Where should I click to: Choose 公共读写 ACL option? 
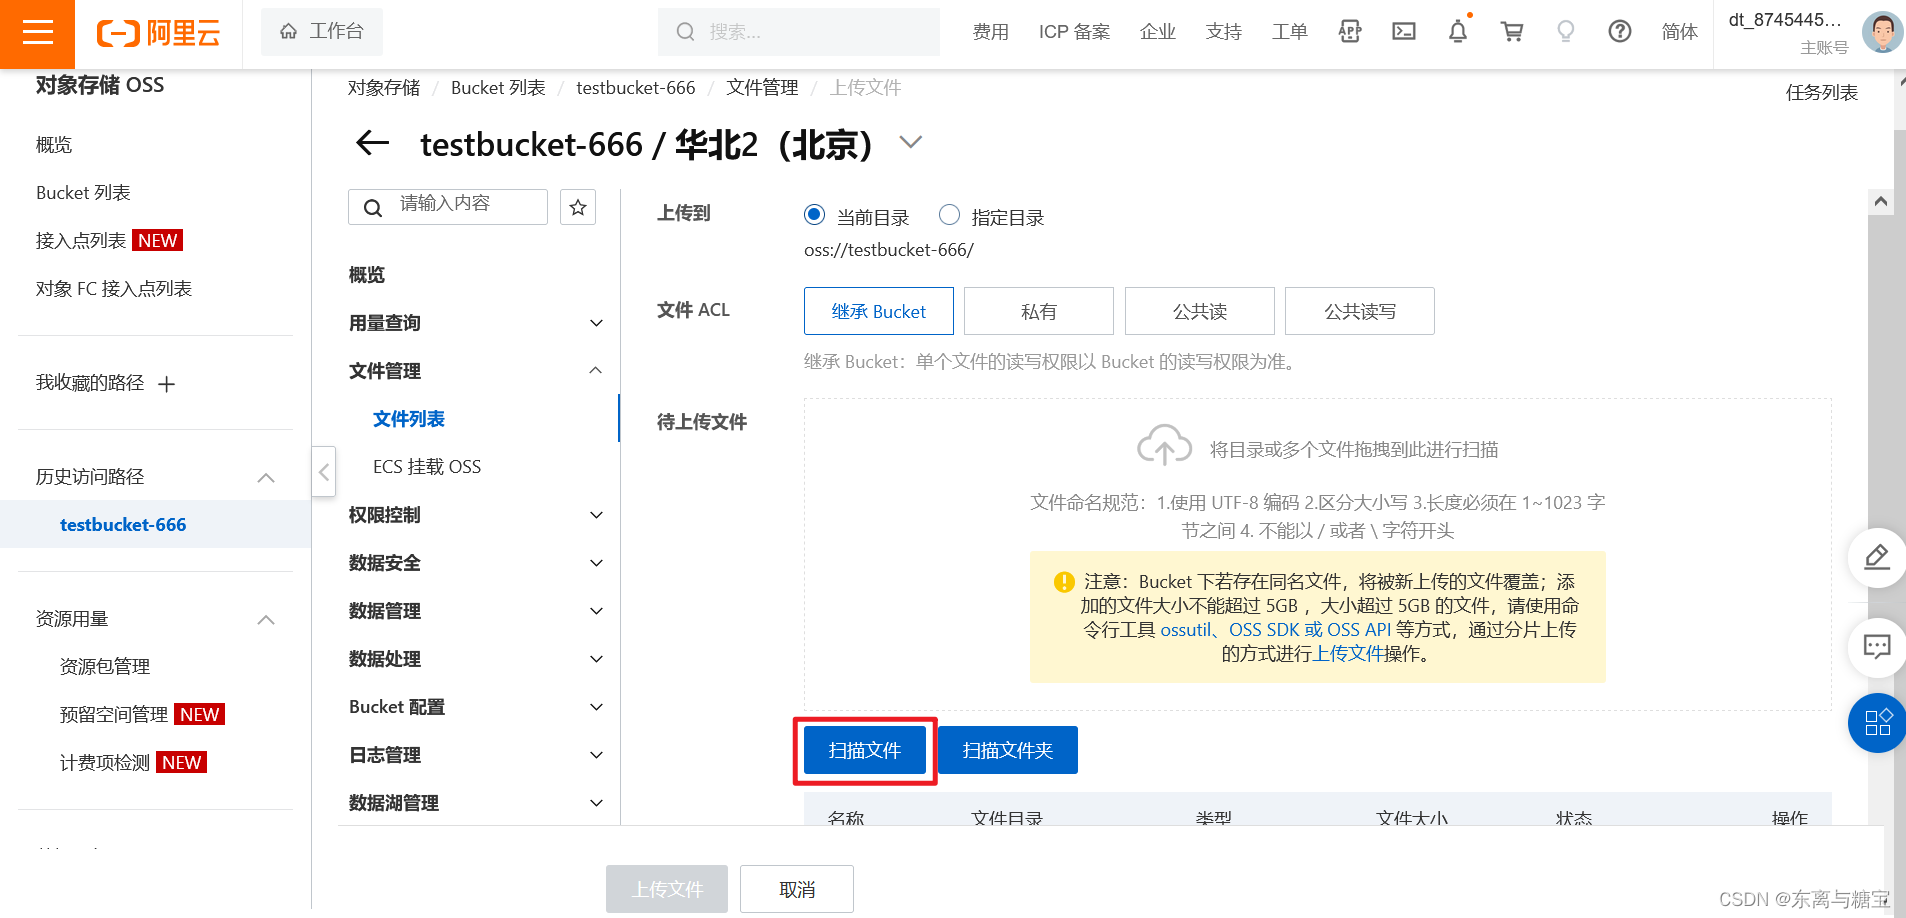click(1360, 311)
